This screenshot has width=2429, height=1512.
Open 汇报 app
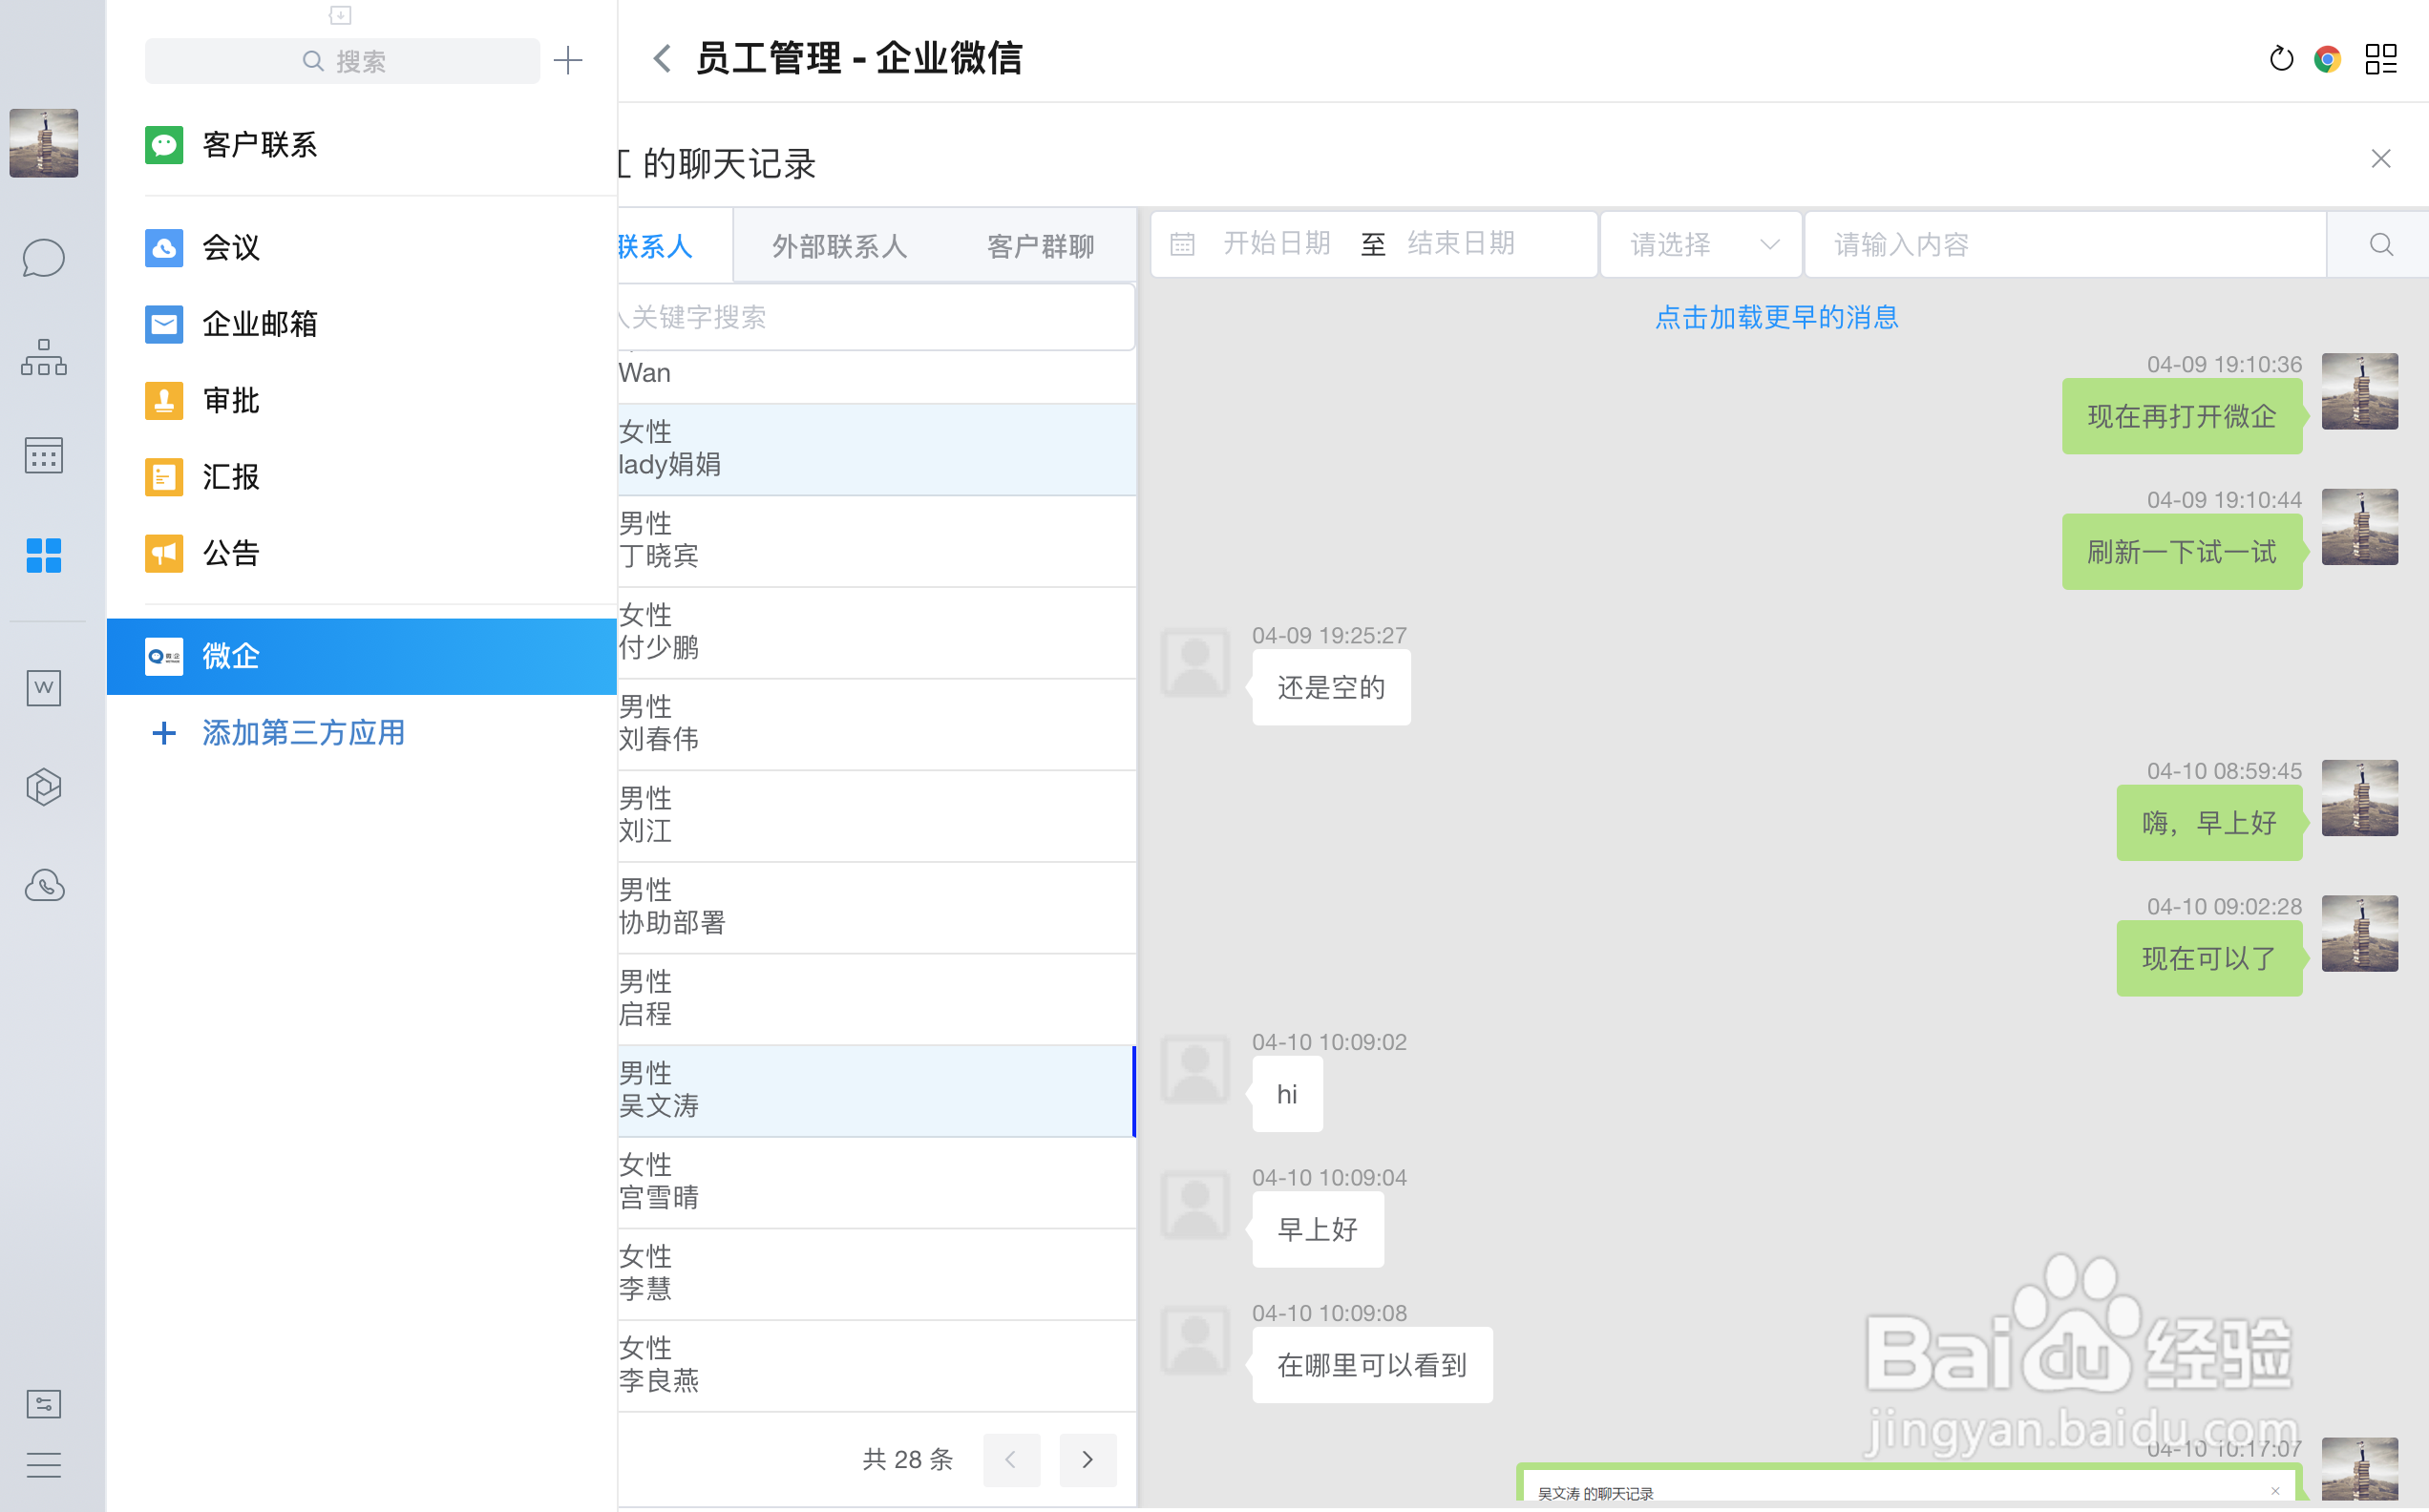(361, 477)
